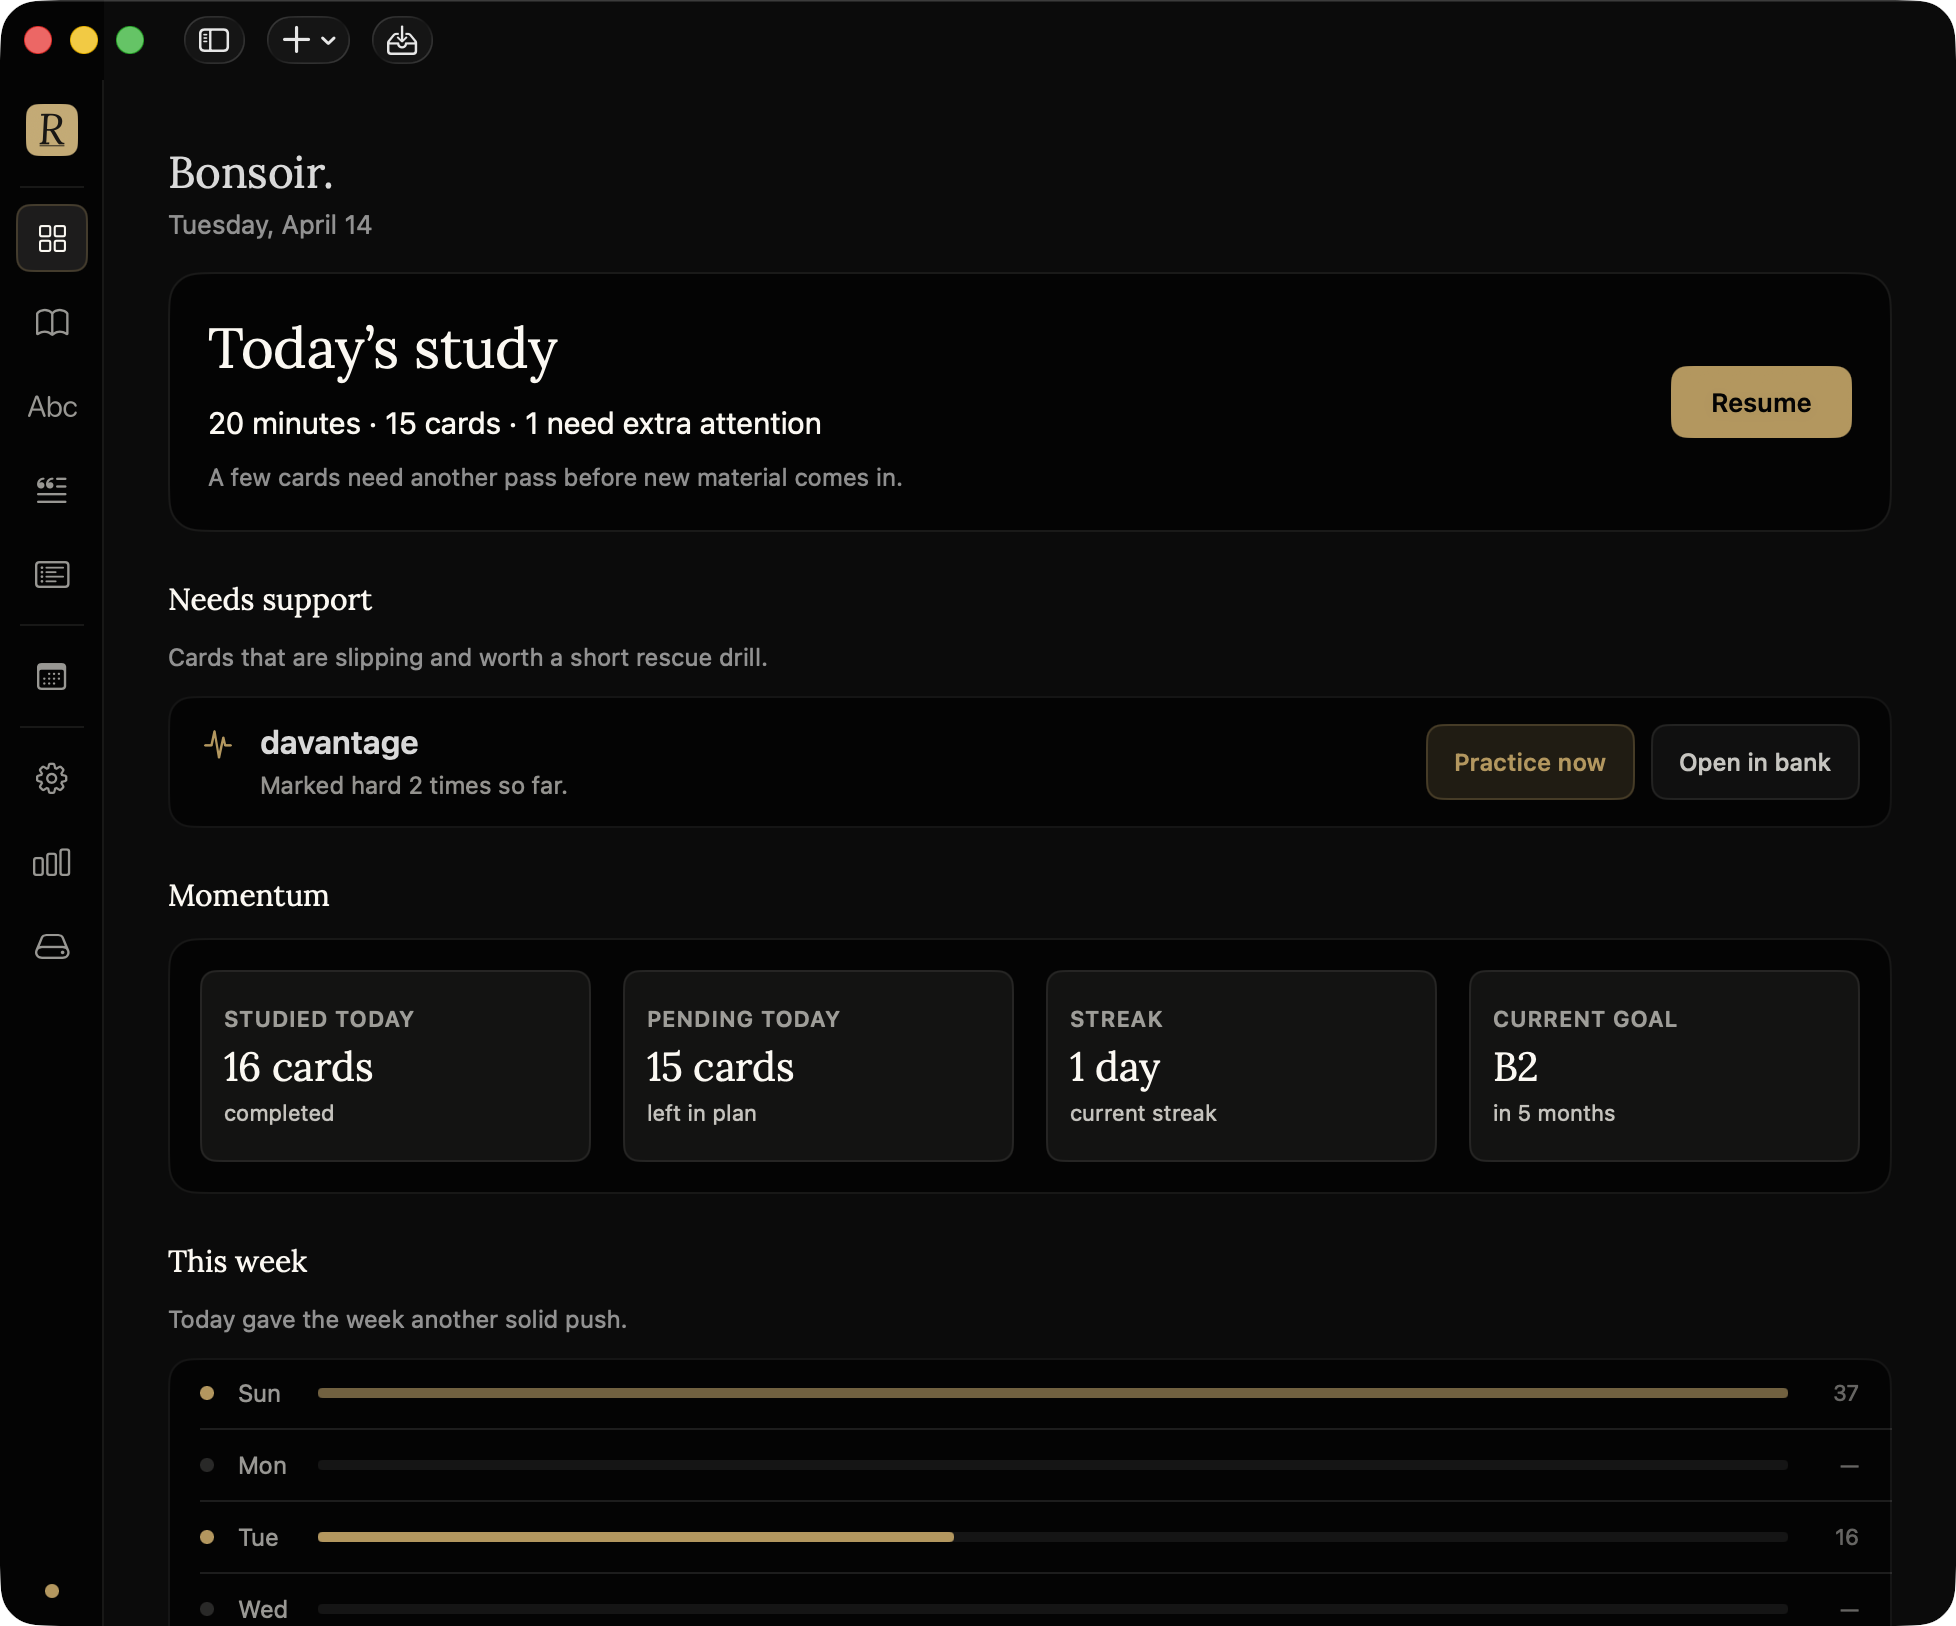Toggle the sidebar visibility
The image size is (1956, 1626).
215,40
